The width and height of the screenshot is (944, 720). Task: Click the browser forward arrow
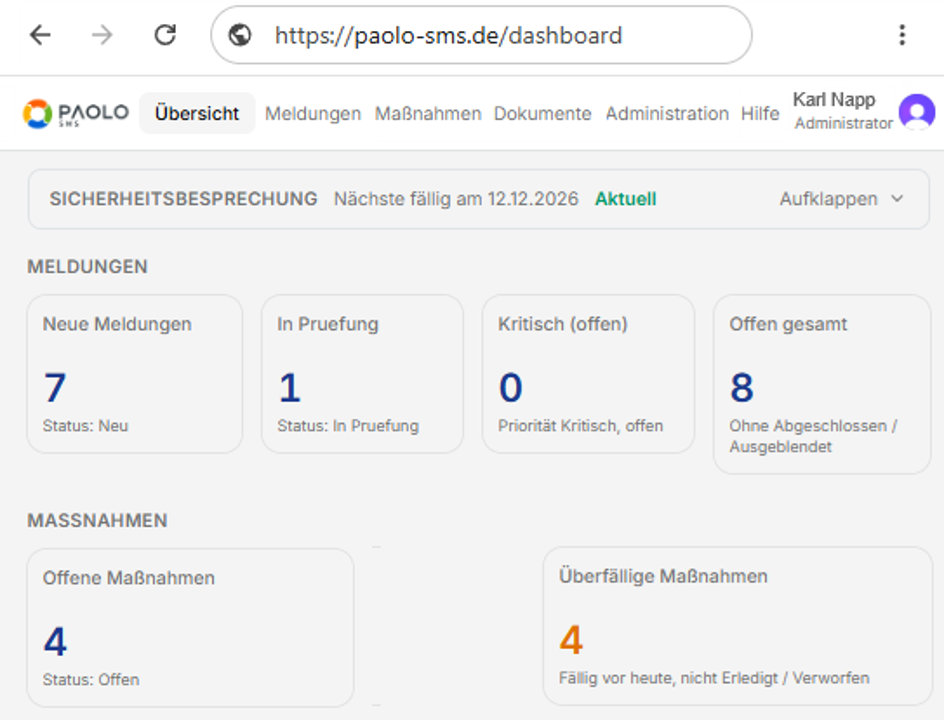[102, 35]
